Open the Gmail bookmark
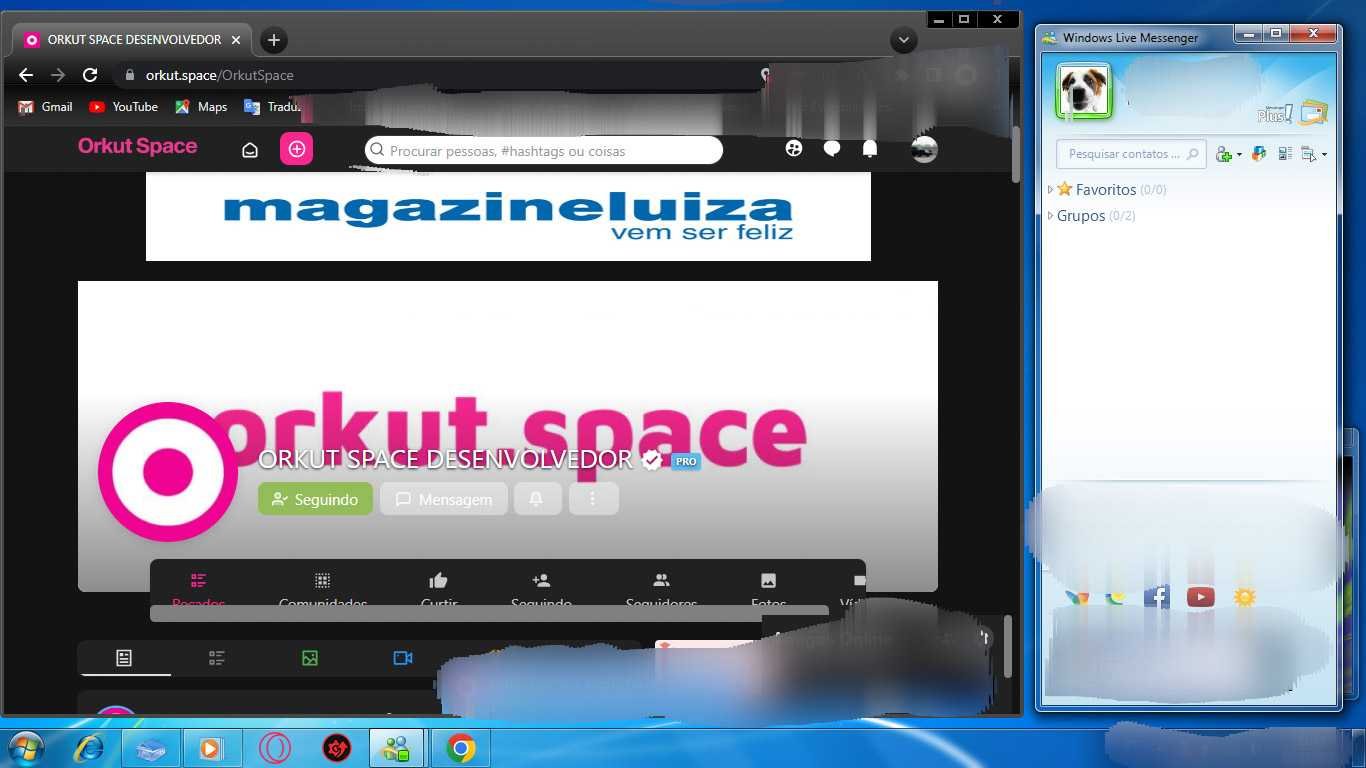The image size is (1366, 768). click(45, 107)
